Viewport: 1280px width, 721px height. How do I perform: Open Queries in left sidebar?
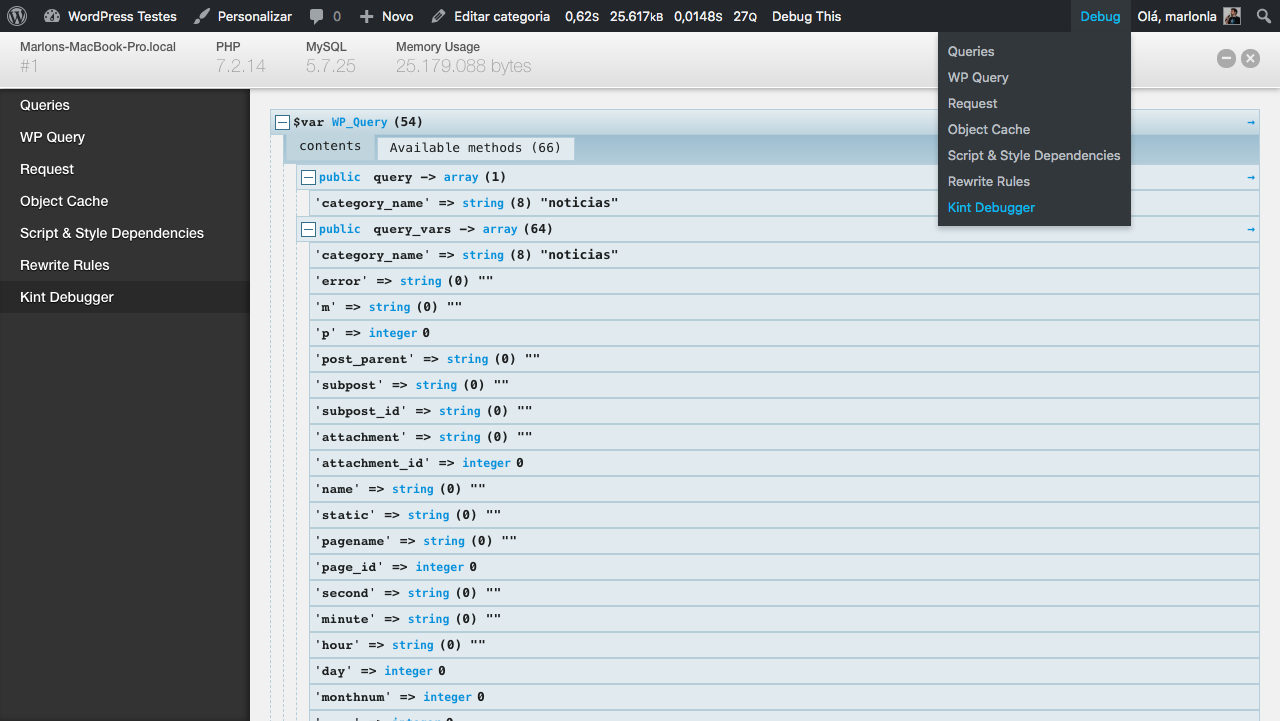[124, 105]
